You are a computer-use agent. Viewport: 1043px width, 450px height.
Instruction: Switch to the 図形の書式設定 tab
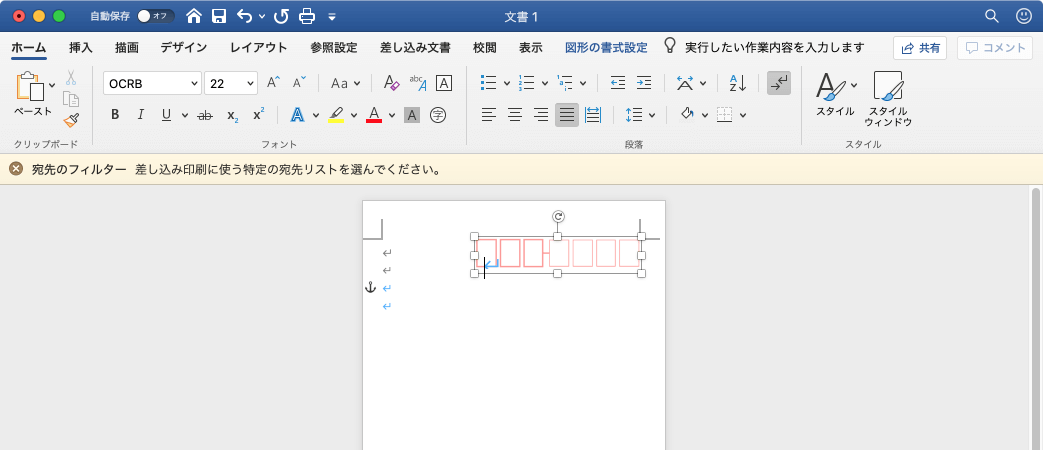click(x=606, y=47)
